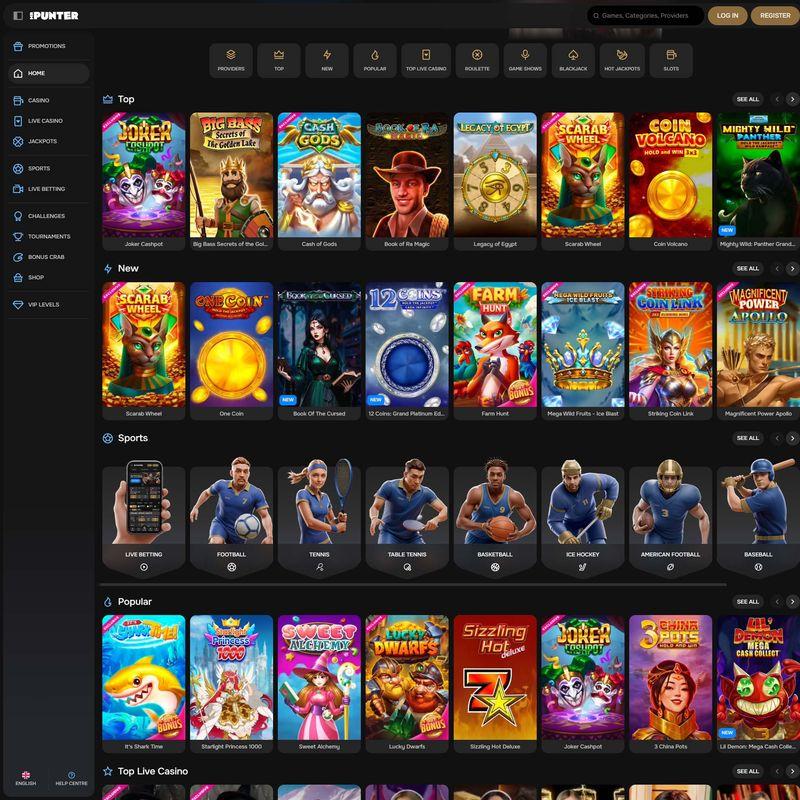This screenshot has height=800, width=800.
Task: Open Shop in the sidebar
Action: point(47,278)
